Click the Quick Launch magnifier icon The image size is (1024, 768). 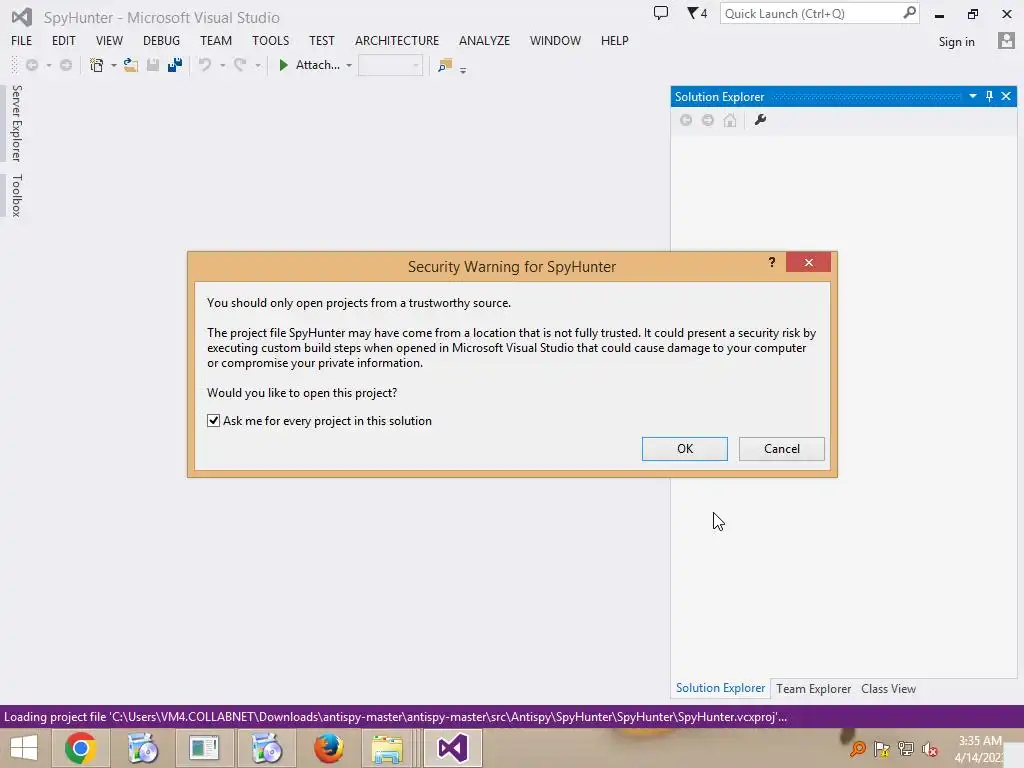tap(909, 13)
